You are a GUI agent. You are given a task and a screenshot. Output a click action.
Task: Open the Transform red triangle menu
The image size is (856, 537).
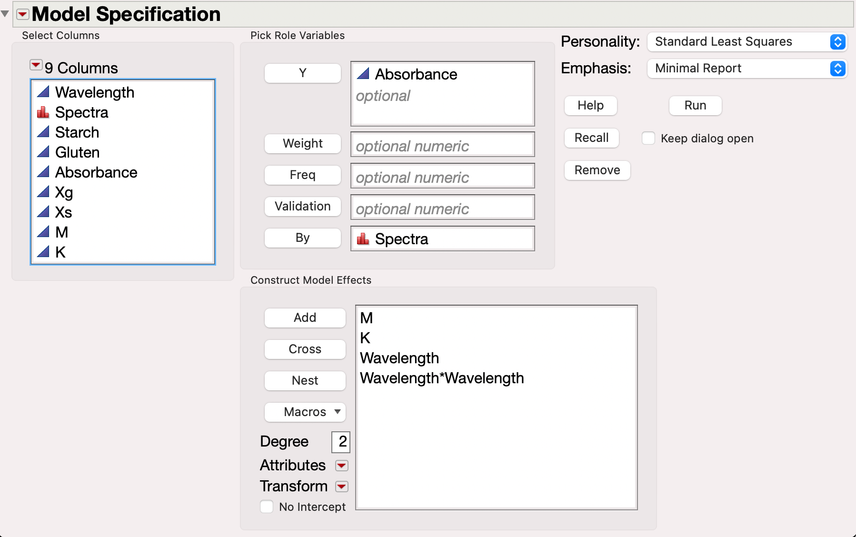342,487
